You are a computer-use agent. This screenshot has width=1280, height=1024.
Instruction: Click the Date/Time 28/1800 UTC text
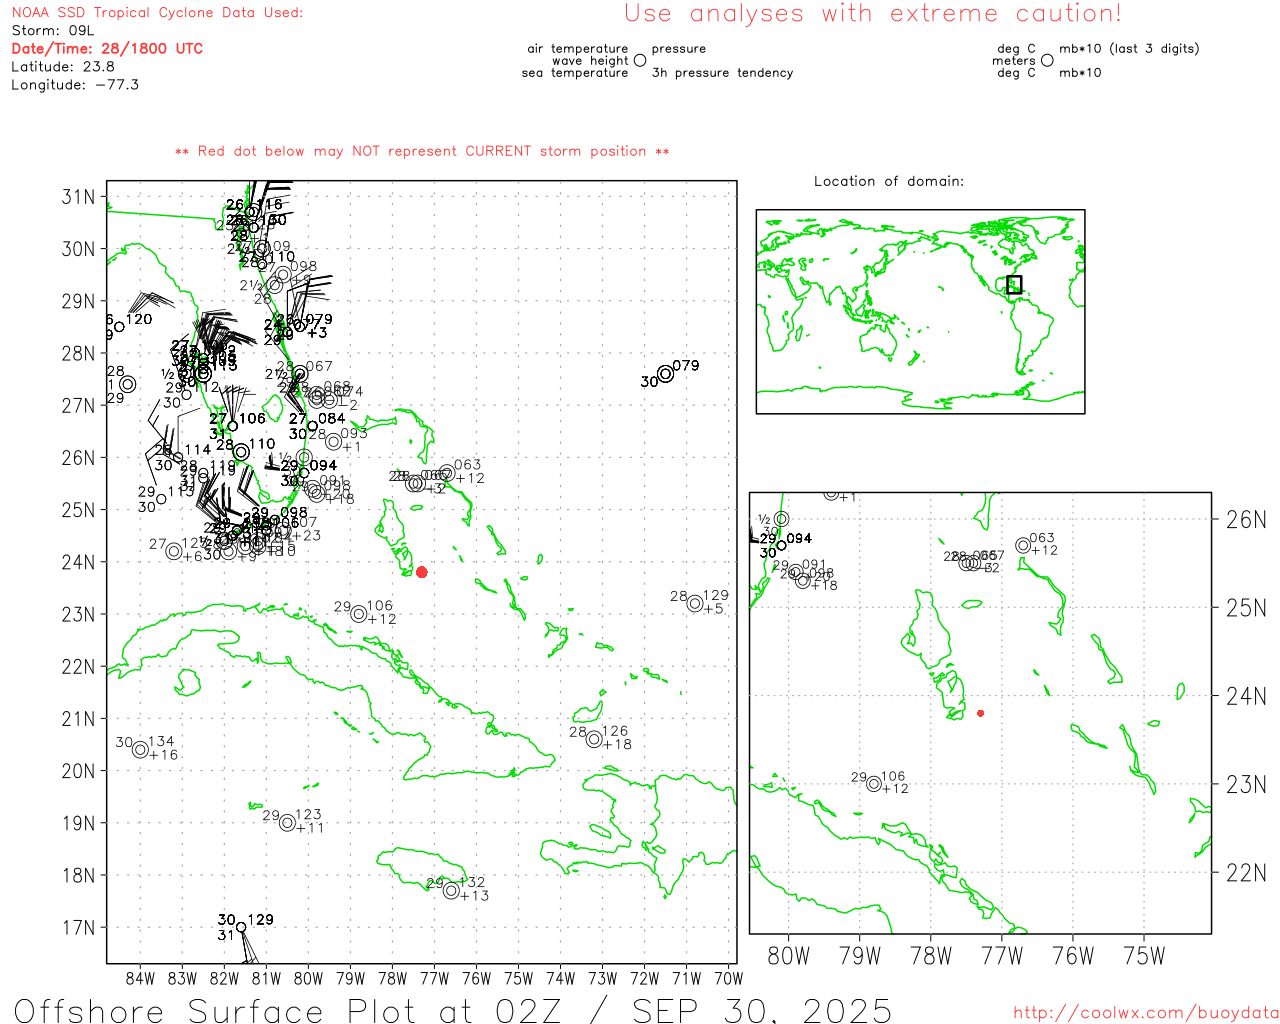[107, 48]
